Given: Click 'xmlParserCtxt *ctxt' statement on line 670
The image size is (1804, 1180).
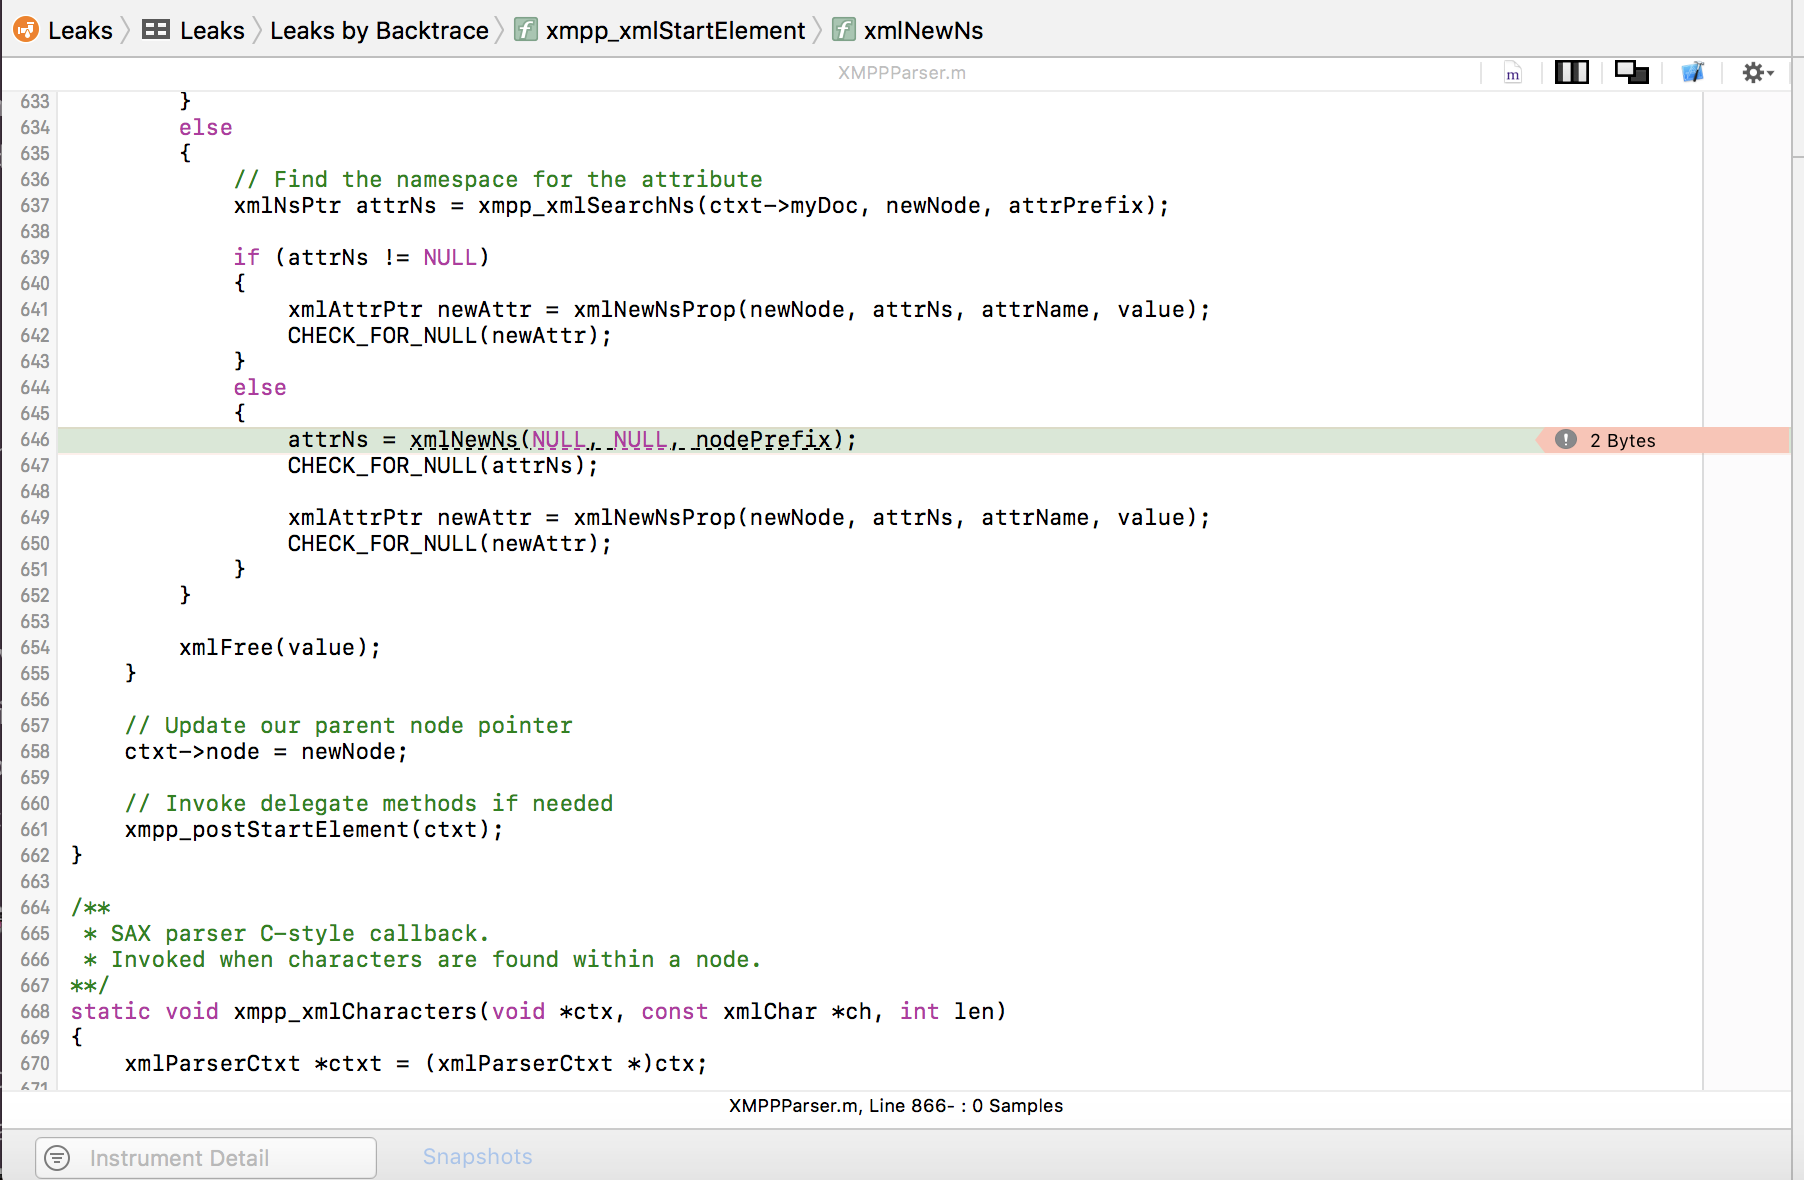Looking at the screenshot, I should [416, 1064].
